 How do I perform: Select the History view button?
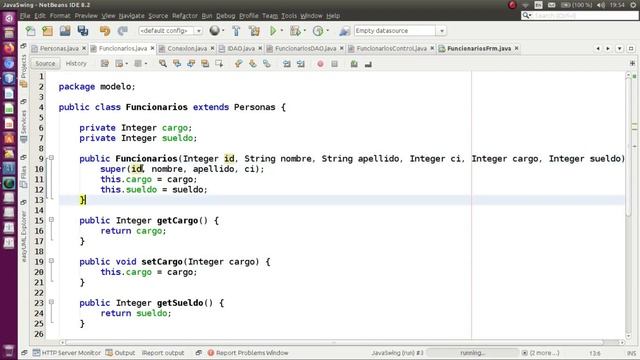(76, 64)
